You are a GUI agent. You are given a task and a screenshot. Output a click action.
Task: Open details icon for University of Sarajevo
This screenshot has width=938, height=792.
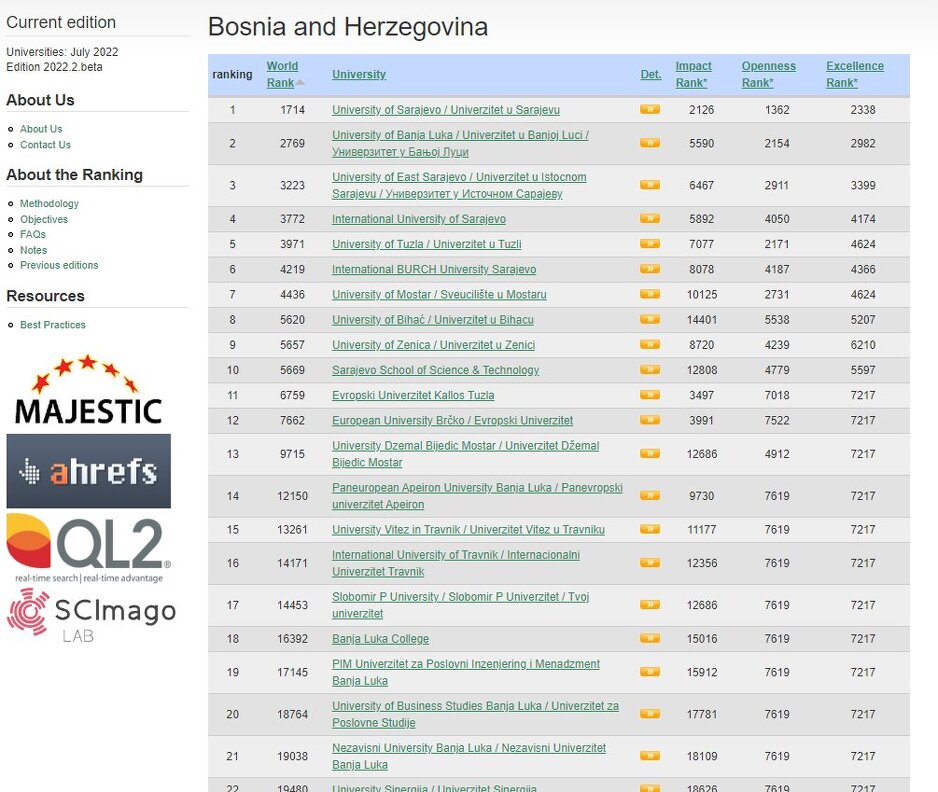(649, 110)
